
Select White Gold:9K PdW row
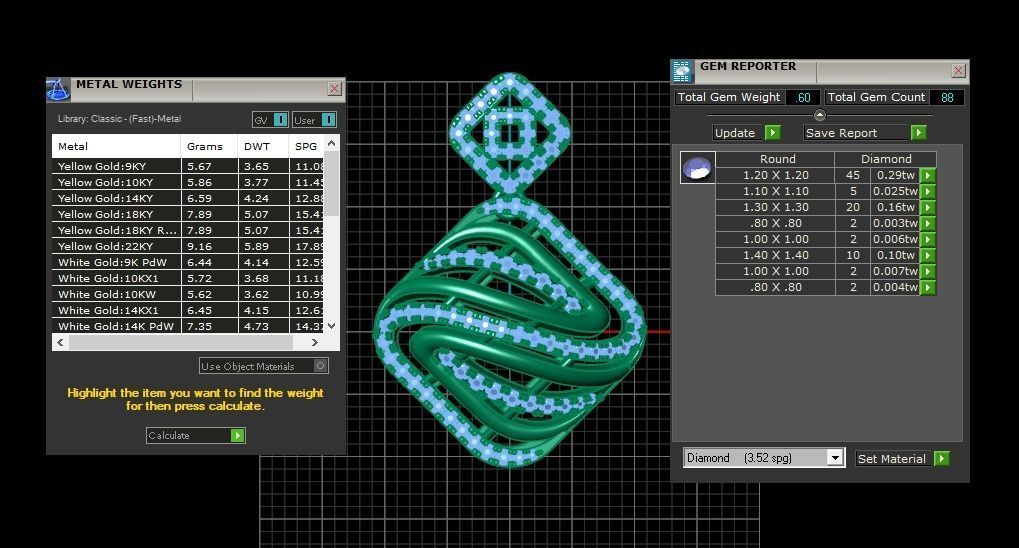pos(188,262)
